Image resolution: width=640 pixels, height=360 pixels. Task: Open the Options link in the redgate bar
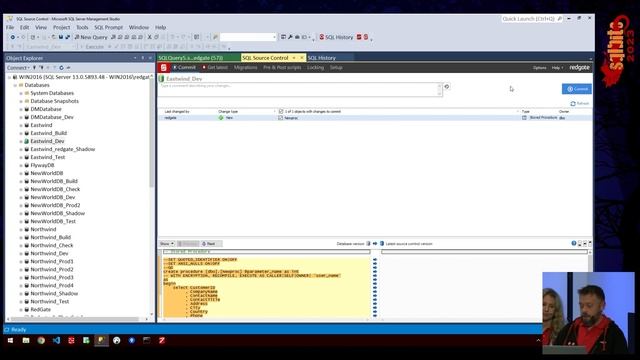tap(539, 68)
